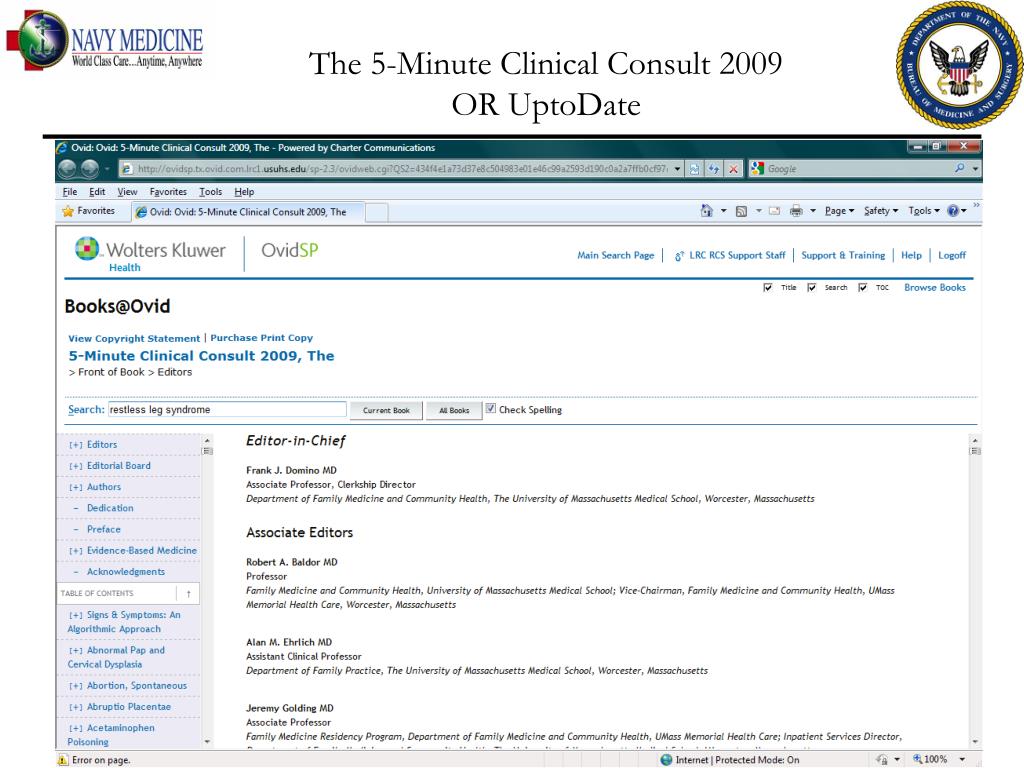Expand the Editorial Board tree node
1024x768 pixels.
click(x=76, y=466)
